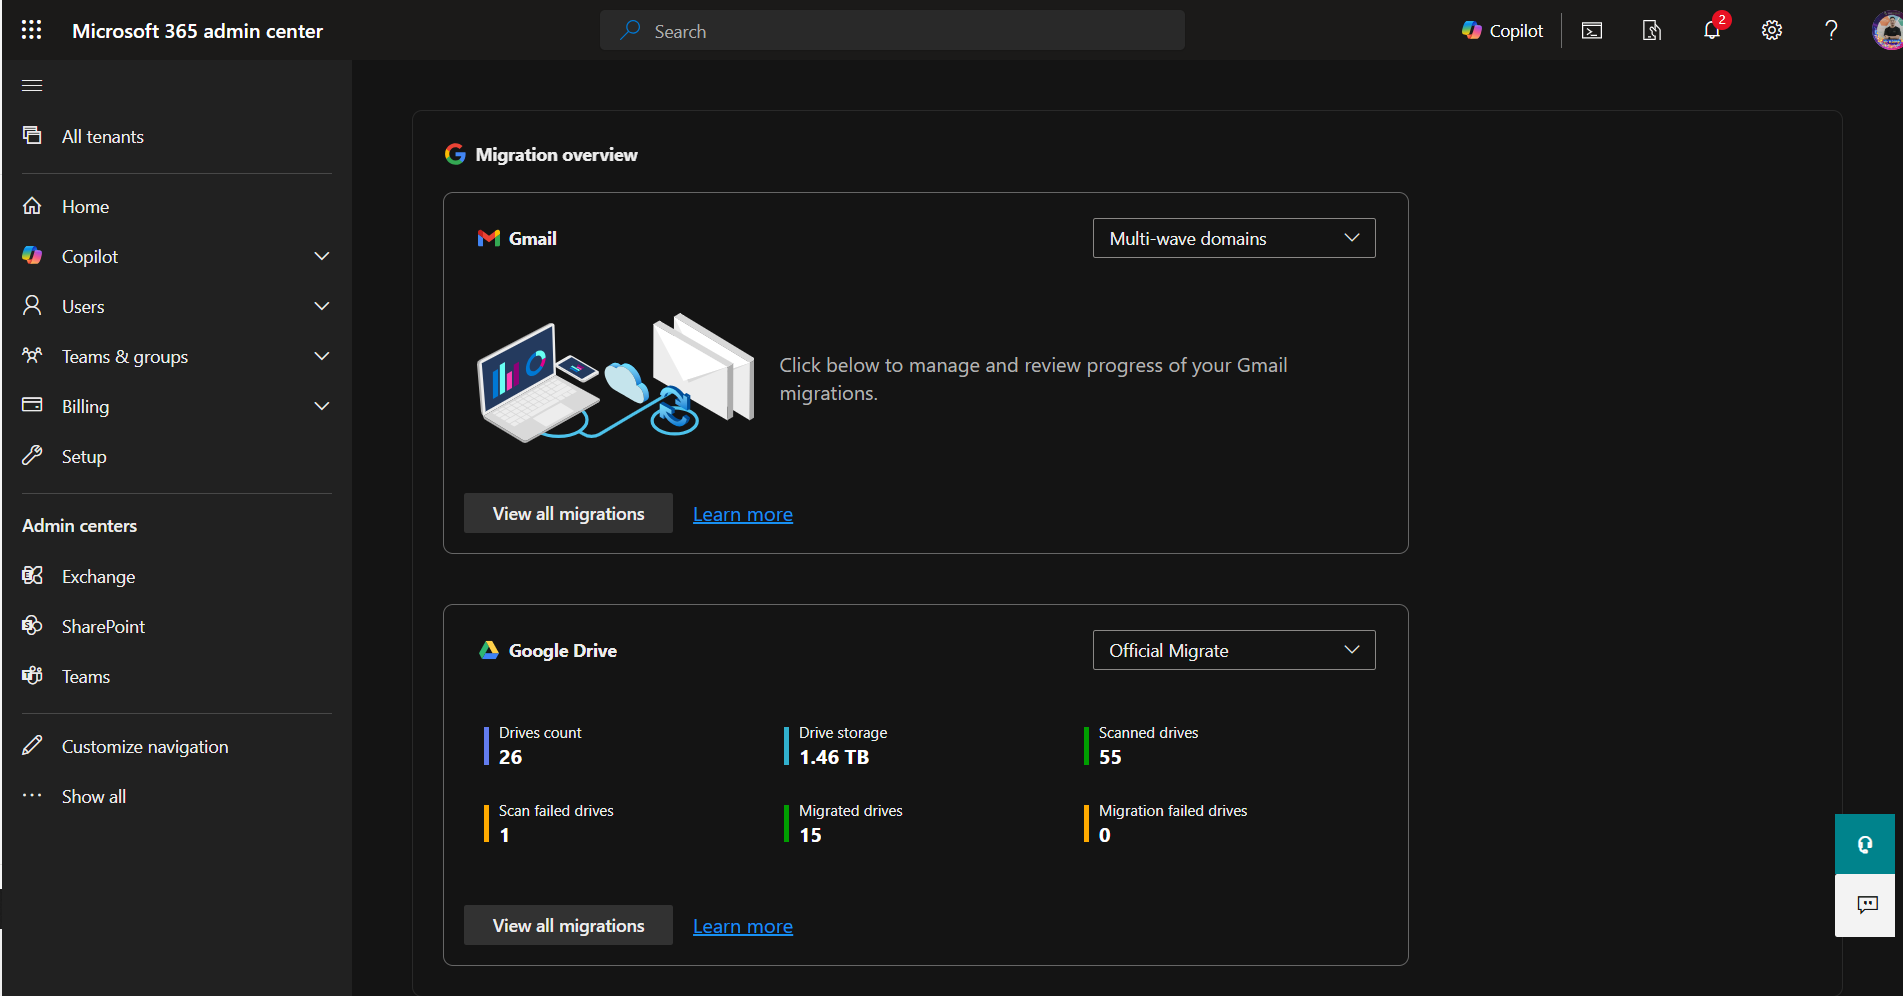Open the Official Migrate dropdown

click(1233, 650)
